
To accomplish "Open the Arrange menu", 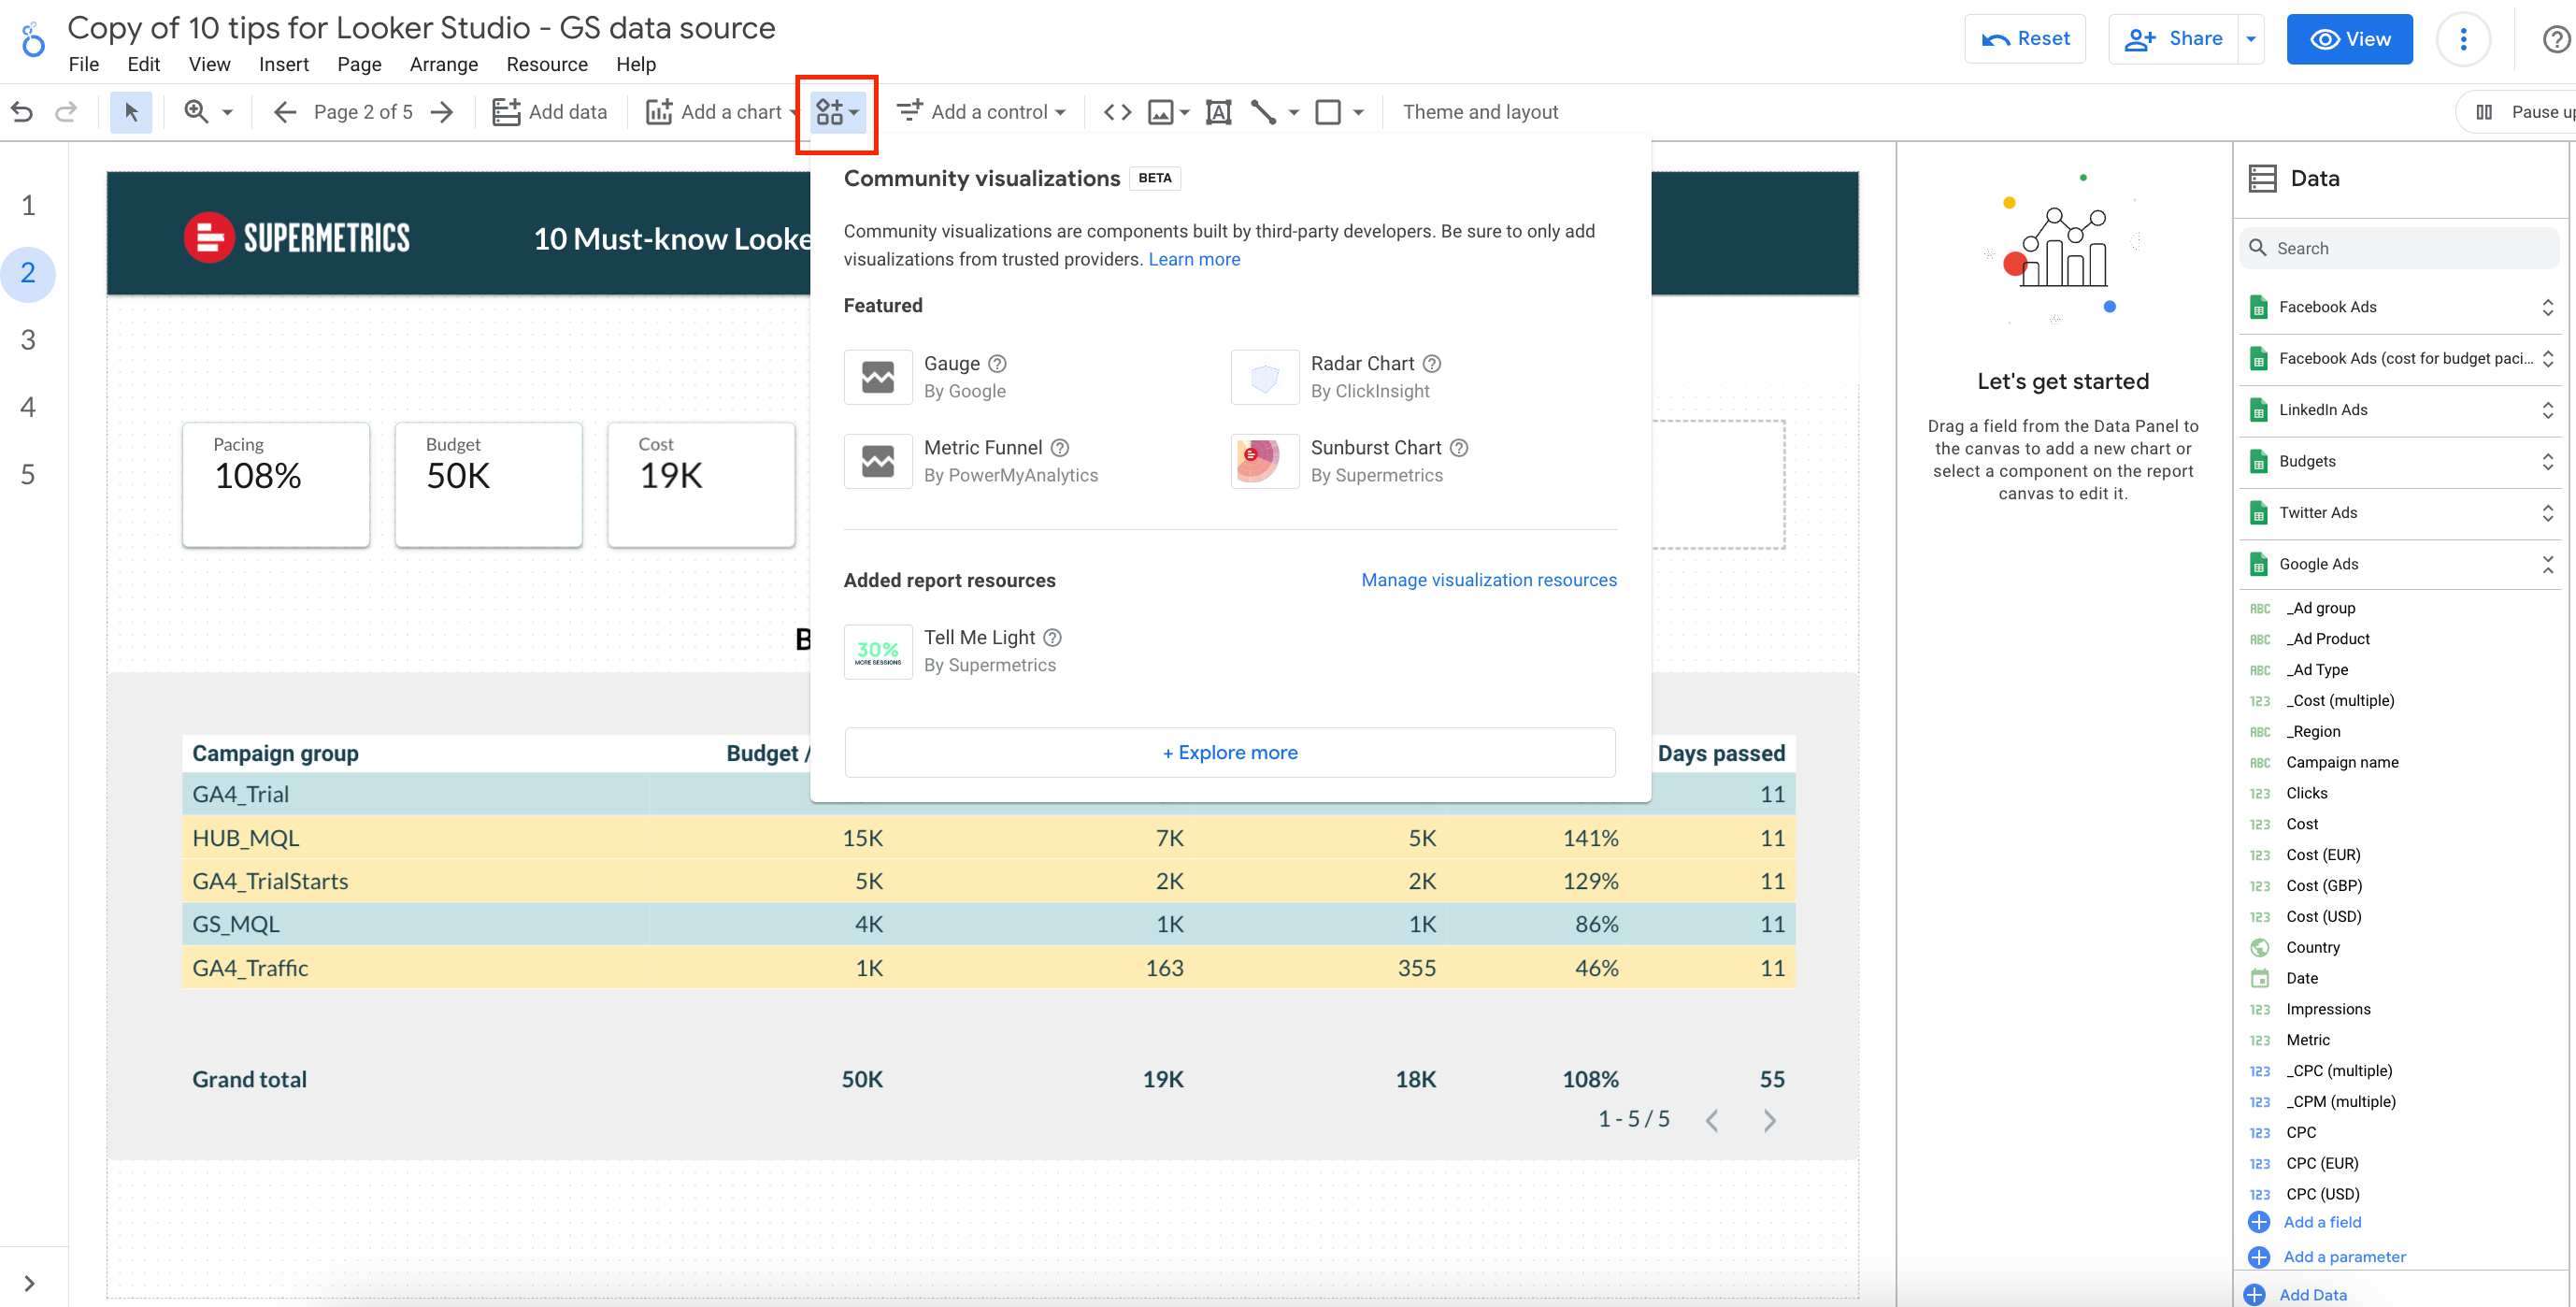I will pyautogui.click(x=443, y=64).
